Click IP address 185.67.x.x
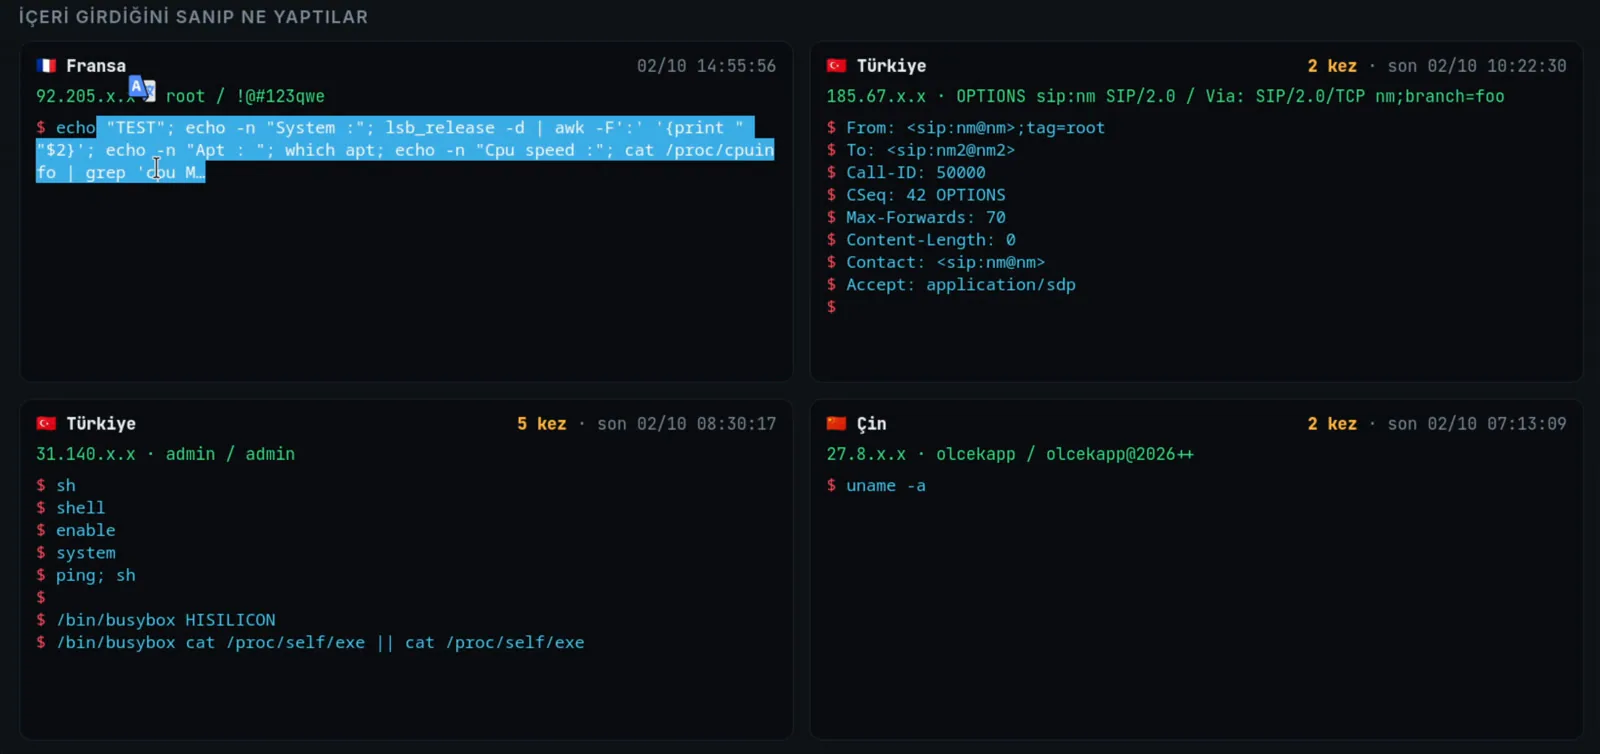Viewport: 1600px width, 754px height. pos(876,96)
